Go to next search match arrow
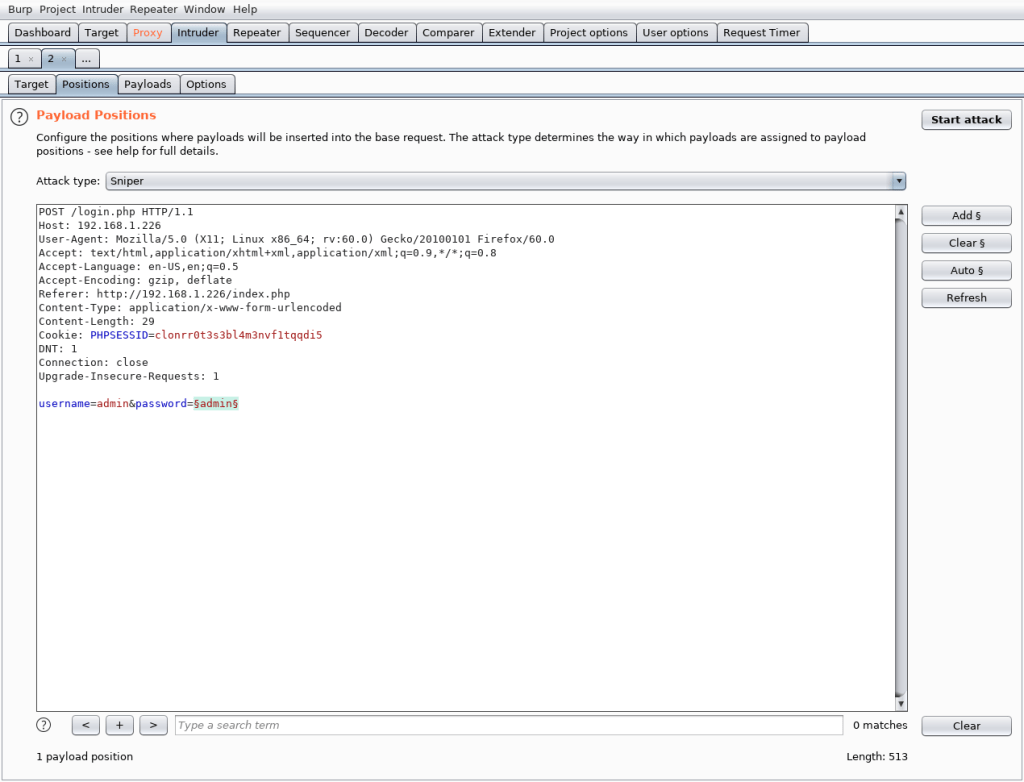 coord(153,725)
